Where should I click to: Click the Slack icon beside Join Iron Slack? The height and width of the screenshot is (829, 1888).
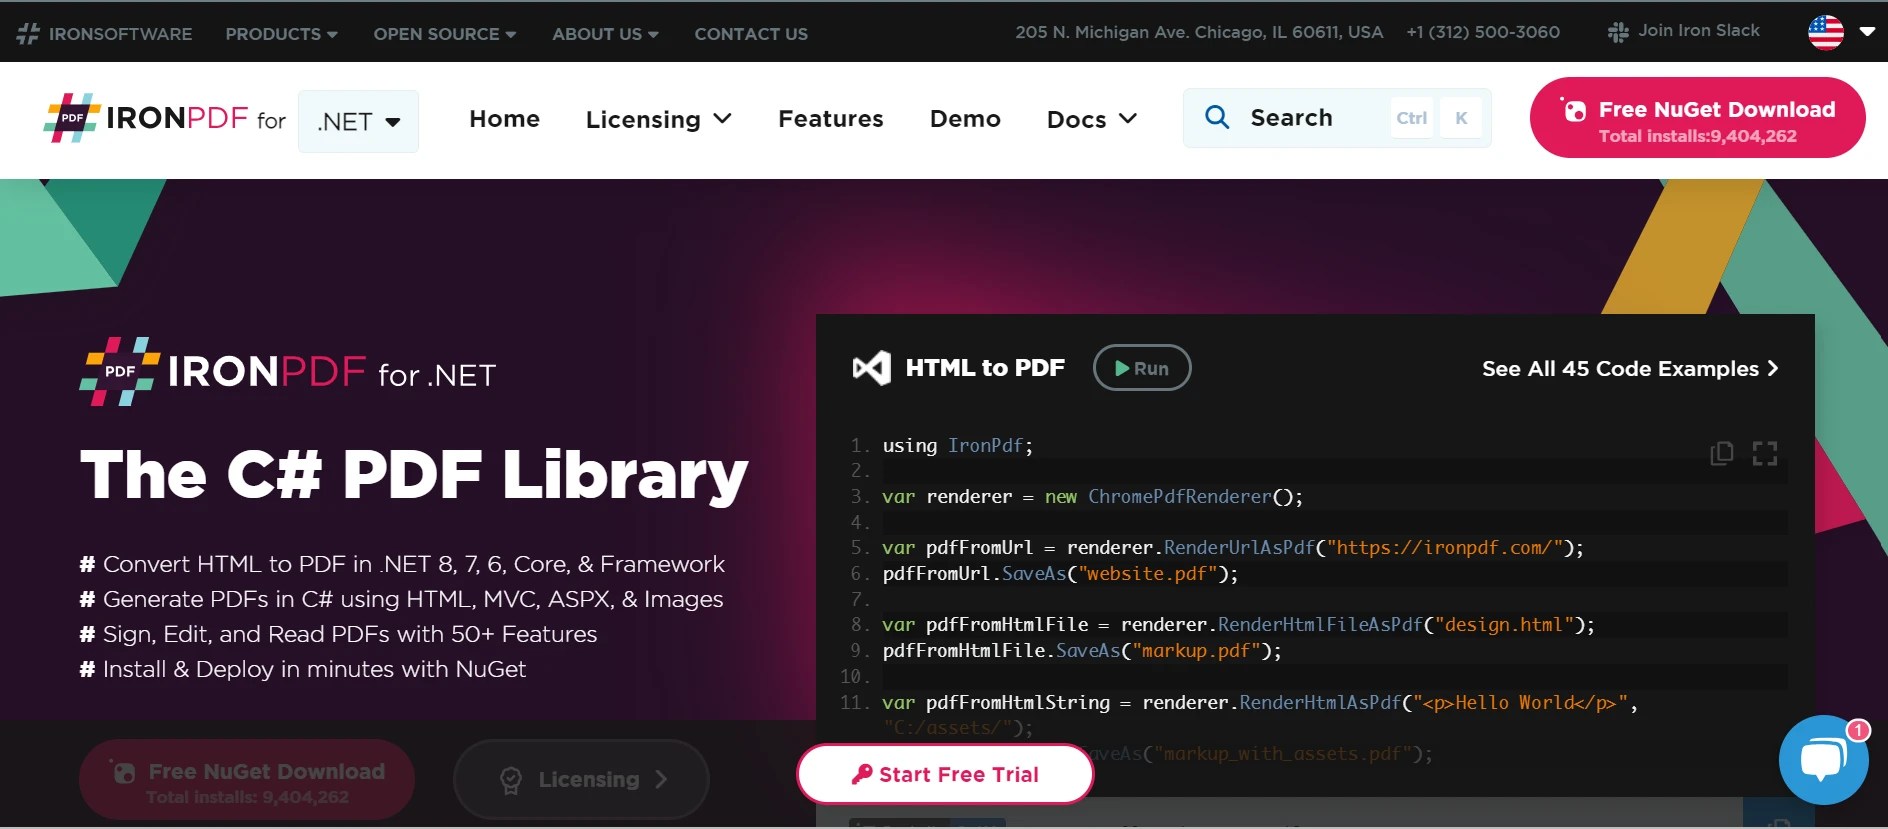coord(1617,32)
